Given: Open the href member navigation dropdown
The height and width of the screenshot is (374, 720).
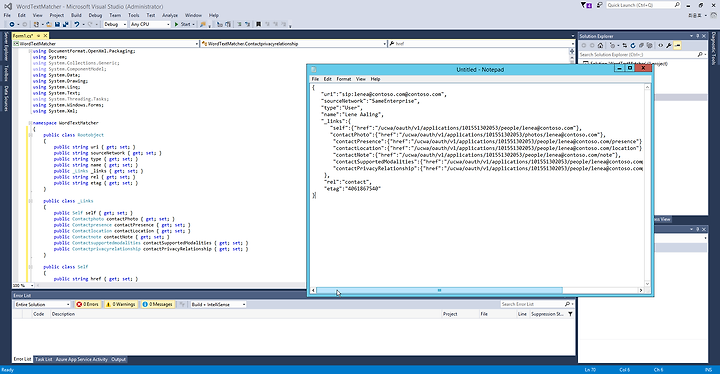Looking at the screenshot, I should coord(481,44).
